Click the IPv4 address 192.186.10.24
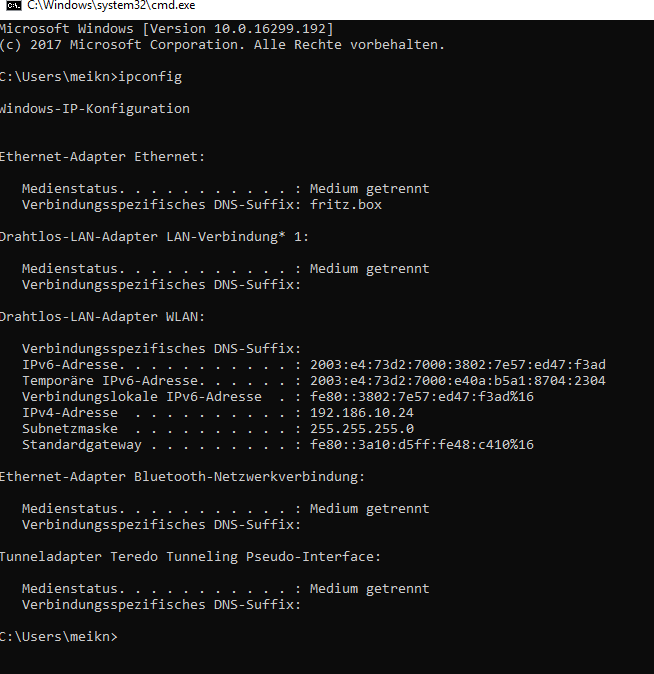654x674 pixels. coord(362,413)
